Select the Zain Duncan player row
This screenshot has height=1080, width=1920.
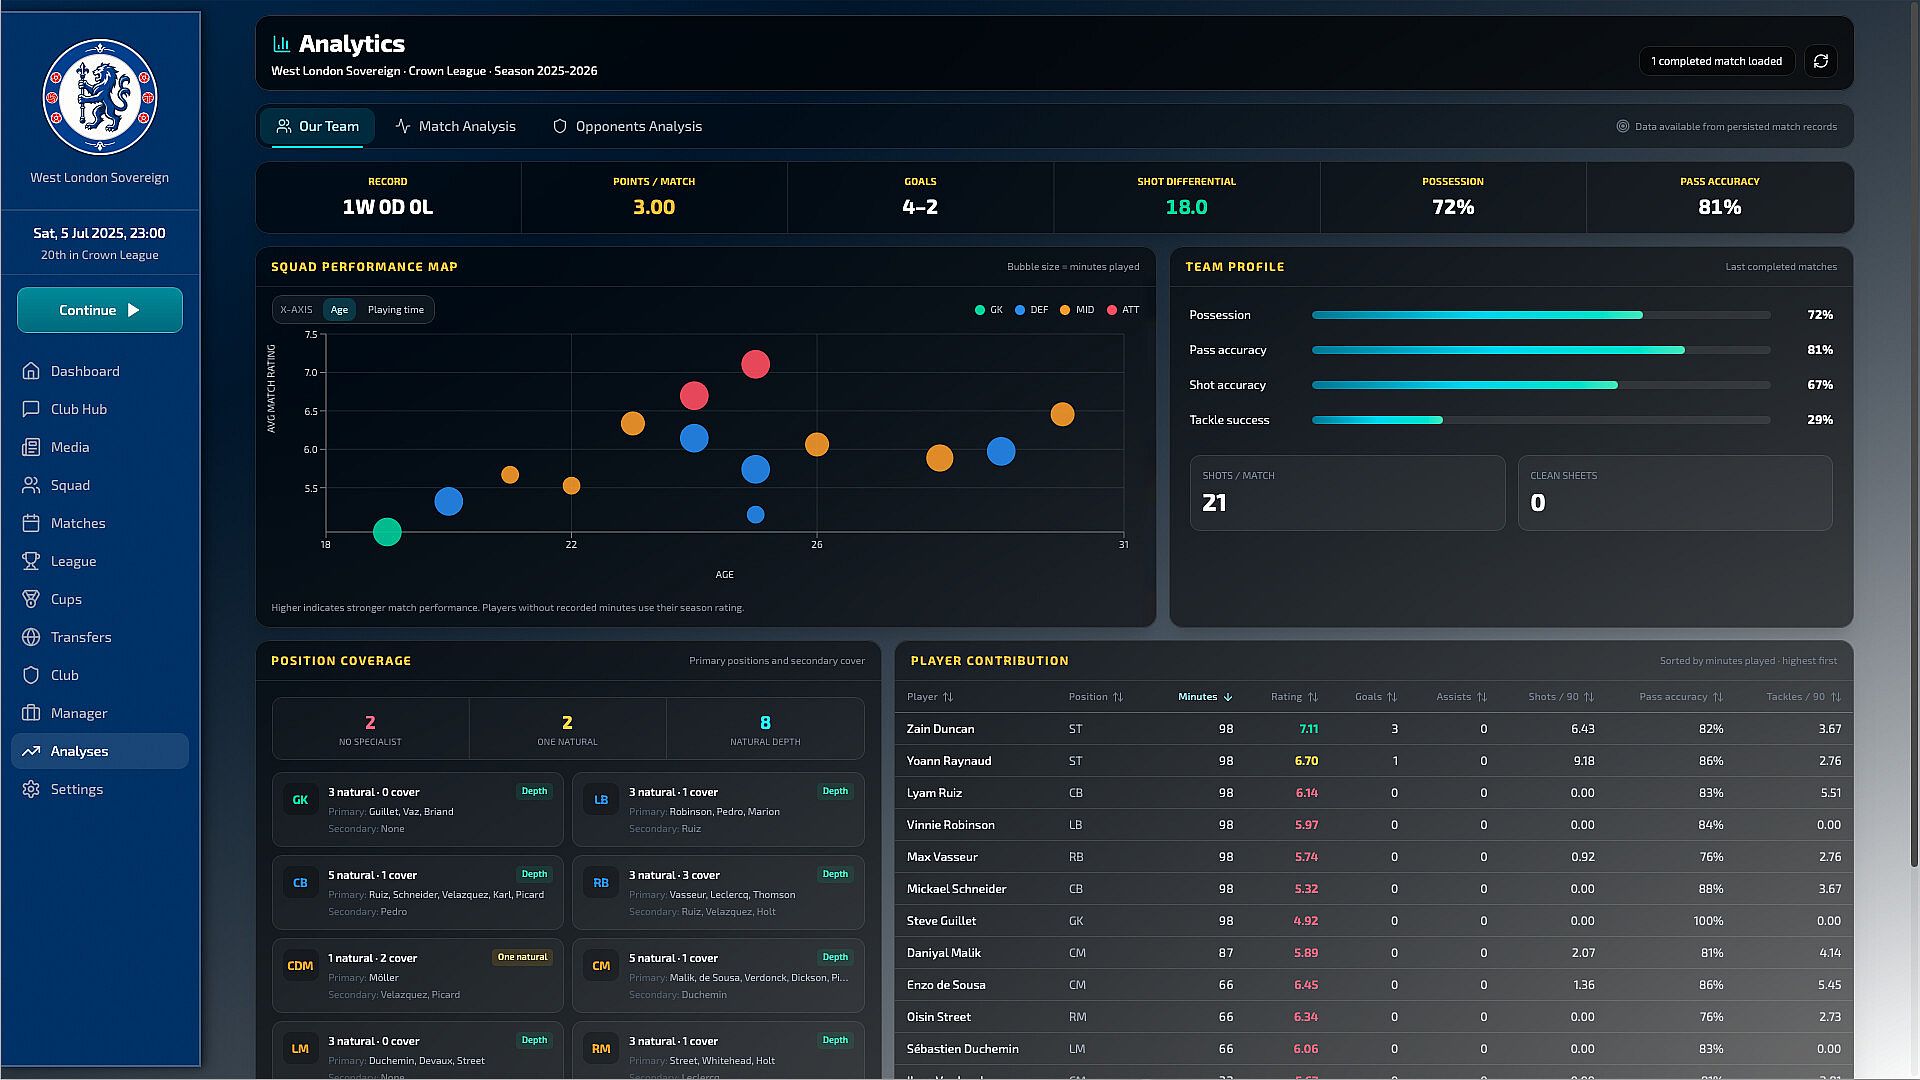(1374, 729)
